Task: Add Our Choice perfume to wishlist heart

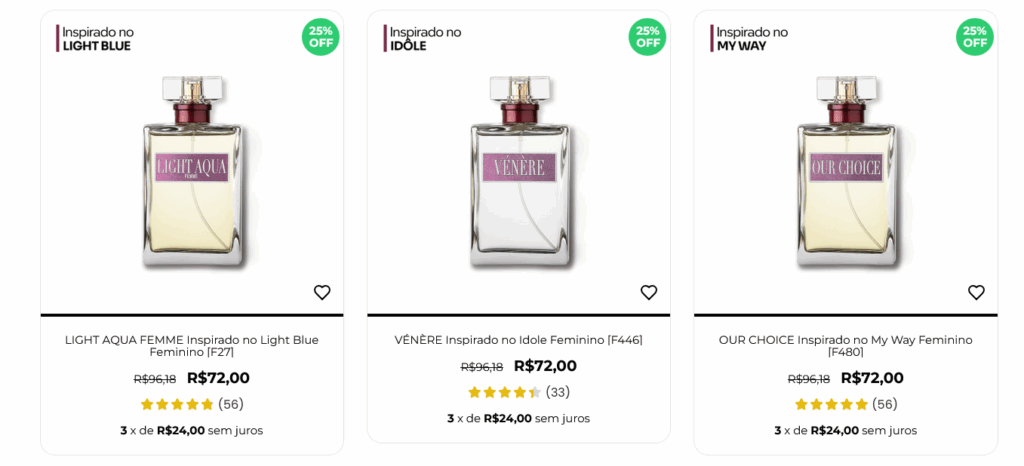Action: (x=976, y=292)
